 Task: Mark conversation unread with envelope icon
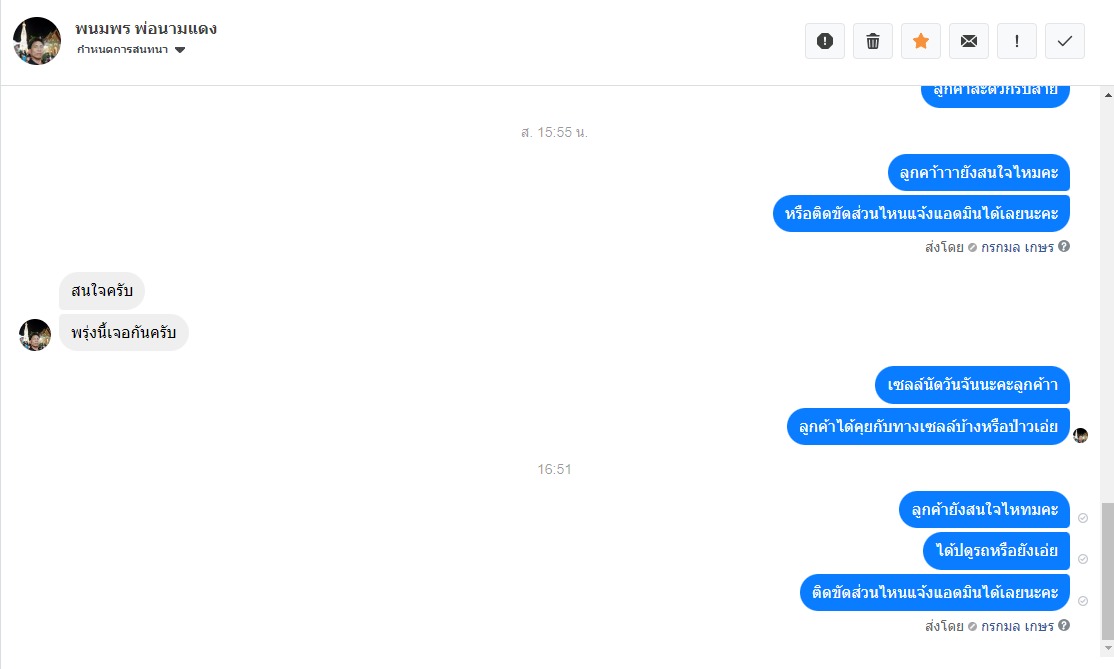coord(968,41)
